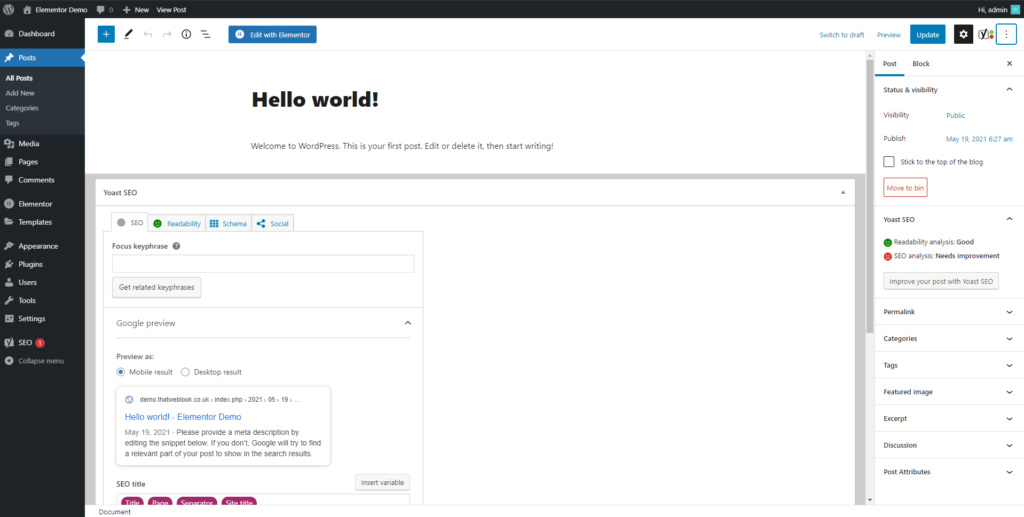
Task: Click the Update button
Action: coord(927,34)
